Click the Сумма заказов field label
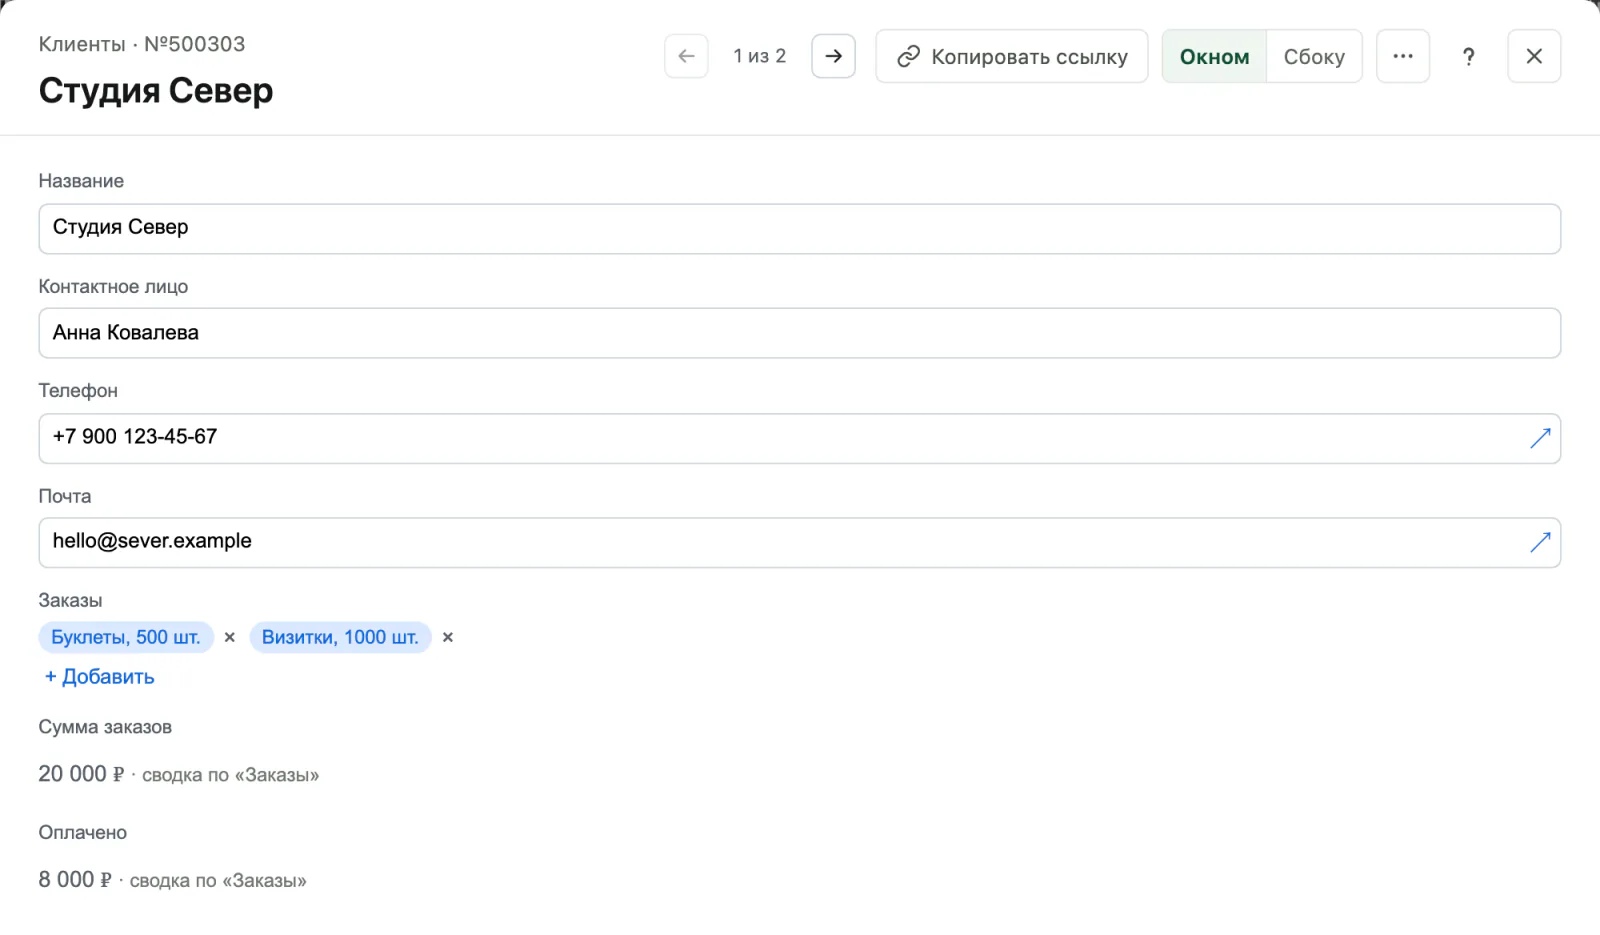 point(105,727)
